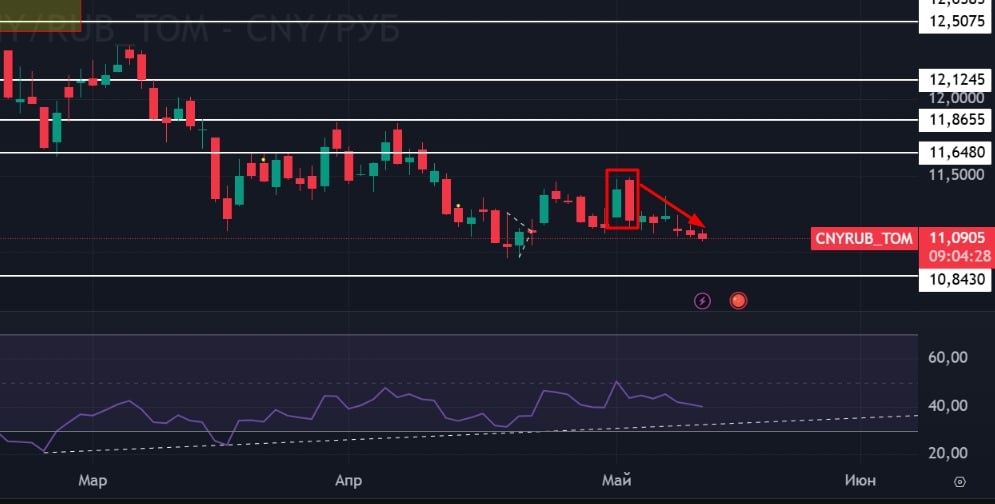The width and height of the screenshot is (995, 504).
Task: Click the Апр month label on time axis
Action: click(348, 481)
